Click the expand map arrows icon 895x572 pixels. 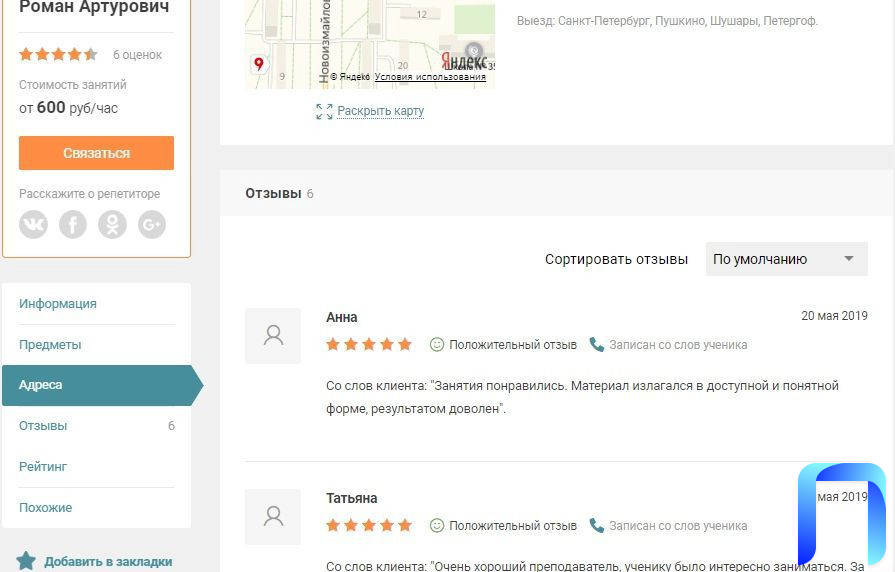tap(324, 112)
